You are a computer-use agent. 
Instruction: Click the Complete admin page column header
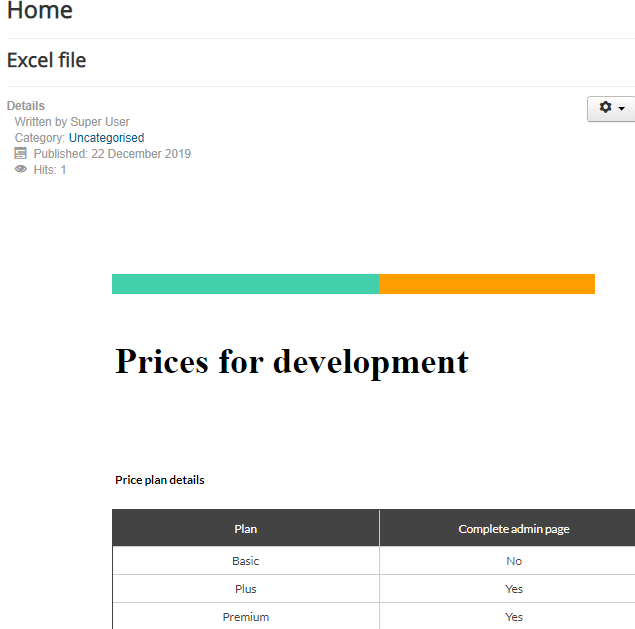(507, 528)
